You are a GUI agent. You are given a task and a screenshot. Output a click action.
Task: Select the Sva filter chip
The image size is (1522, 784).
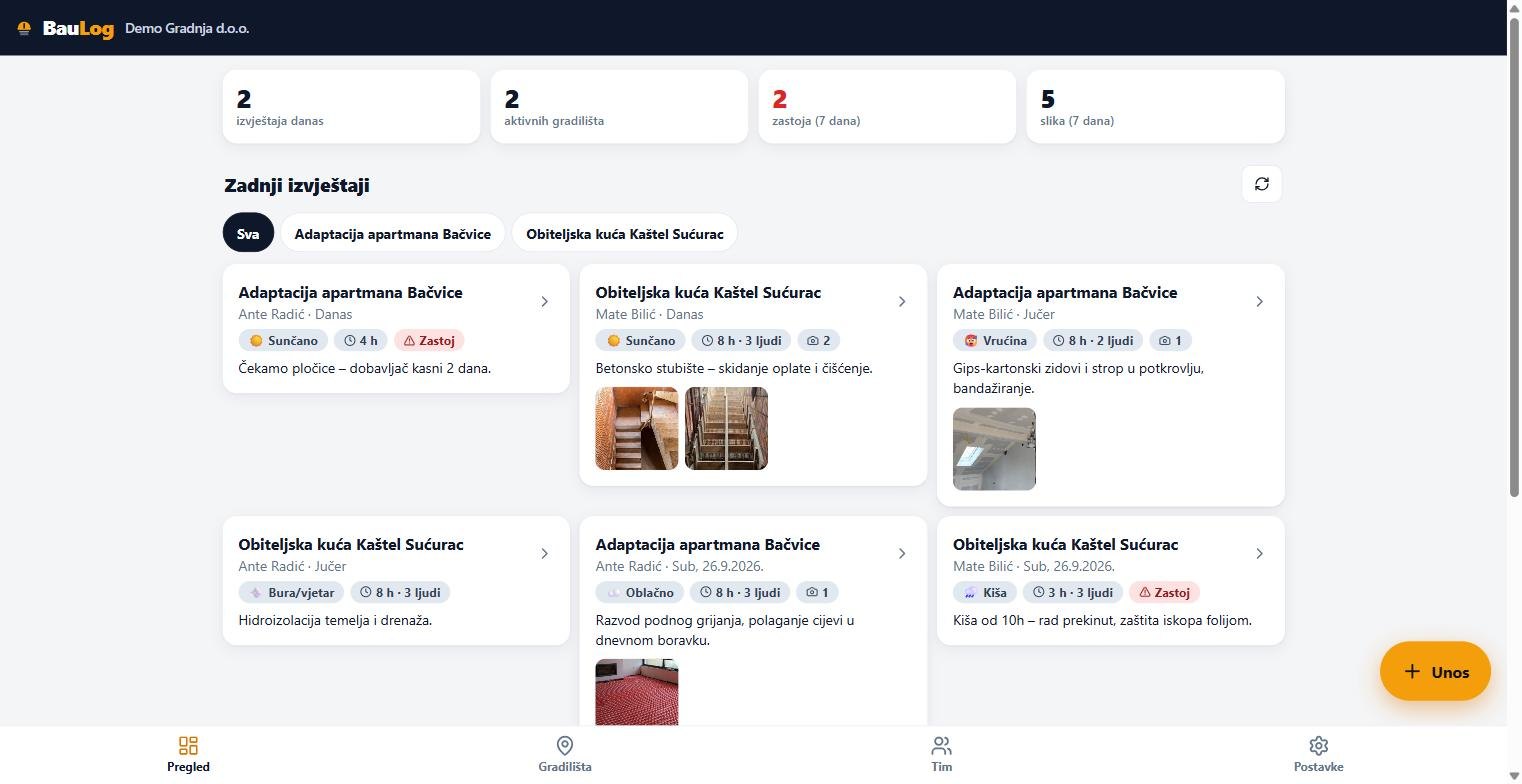(248, 233)
